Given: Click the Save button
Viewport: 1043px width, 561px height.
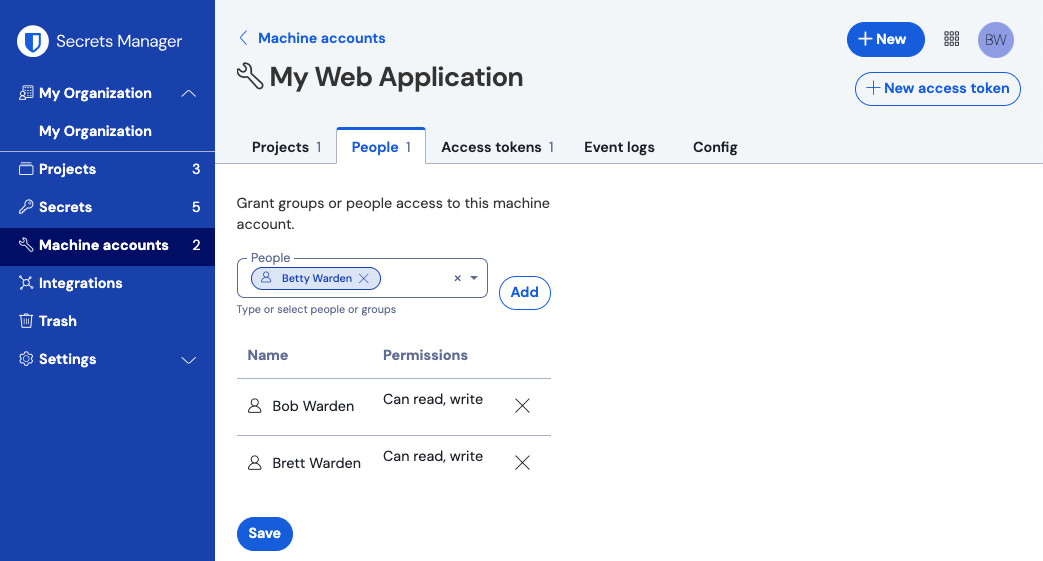Looking at the screenshot, I should [264, 533].
